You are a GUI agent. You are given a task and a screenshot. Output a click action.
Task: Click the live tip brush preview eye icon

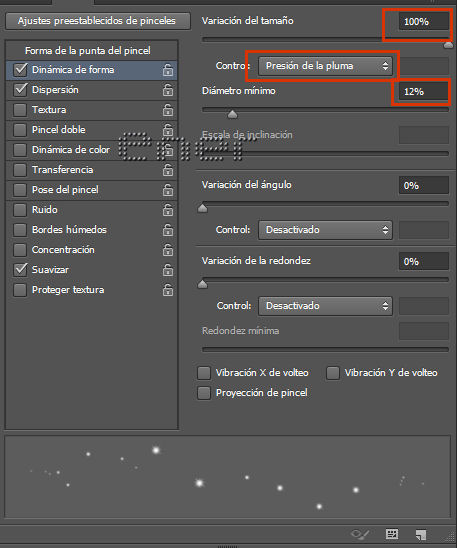[x=360, y=534]
